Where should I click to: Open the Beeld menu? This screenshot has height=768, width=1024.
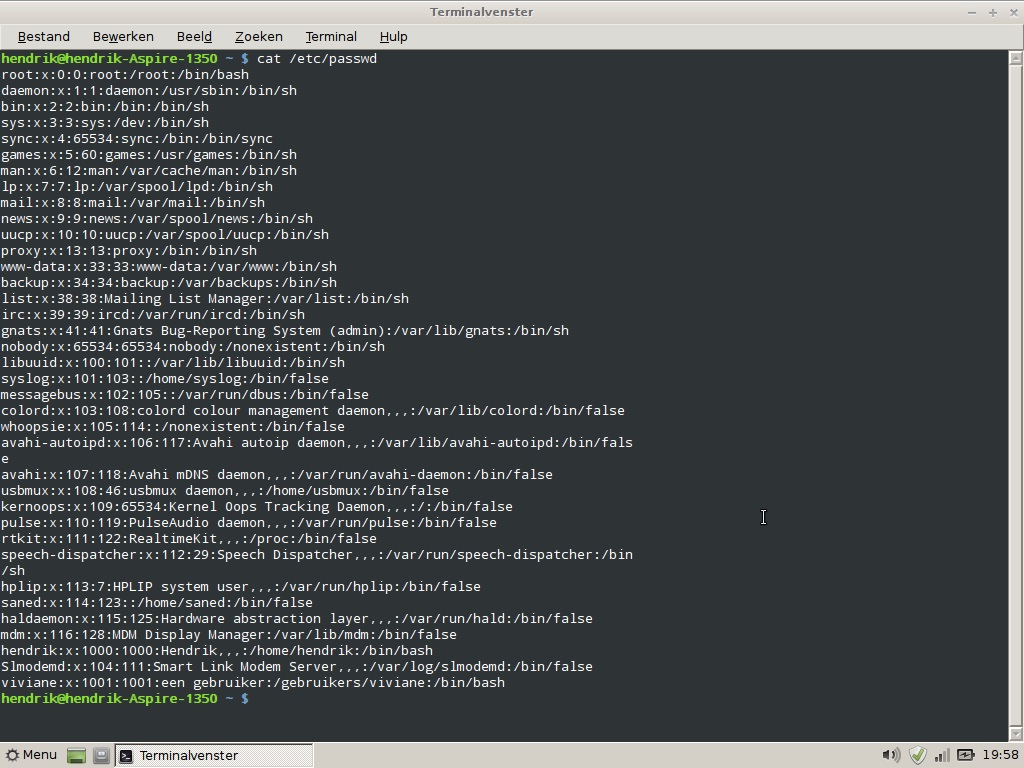[x=194, y=37]
